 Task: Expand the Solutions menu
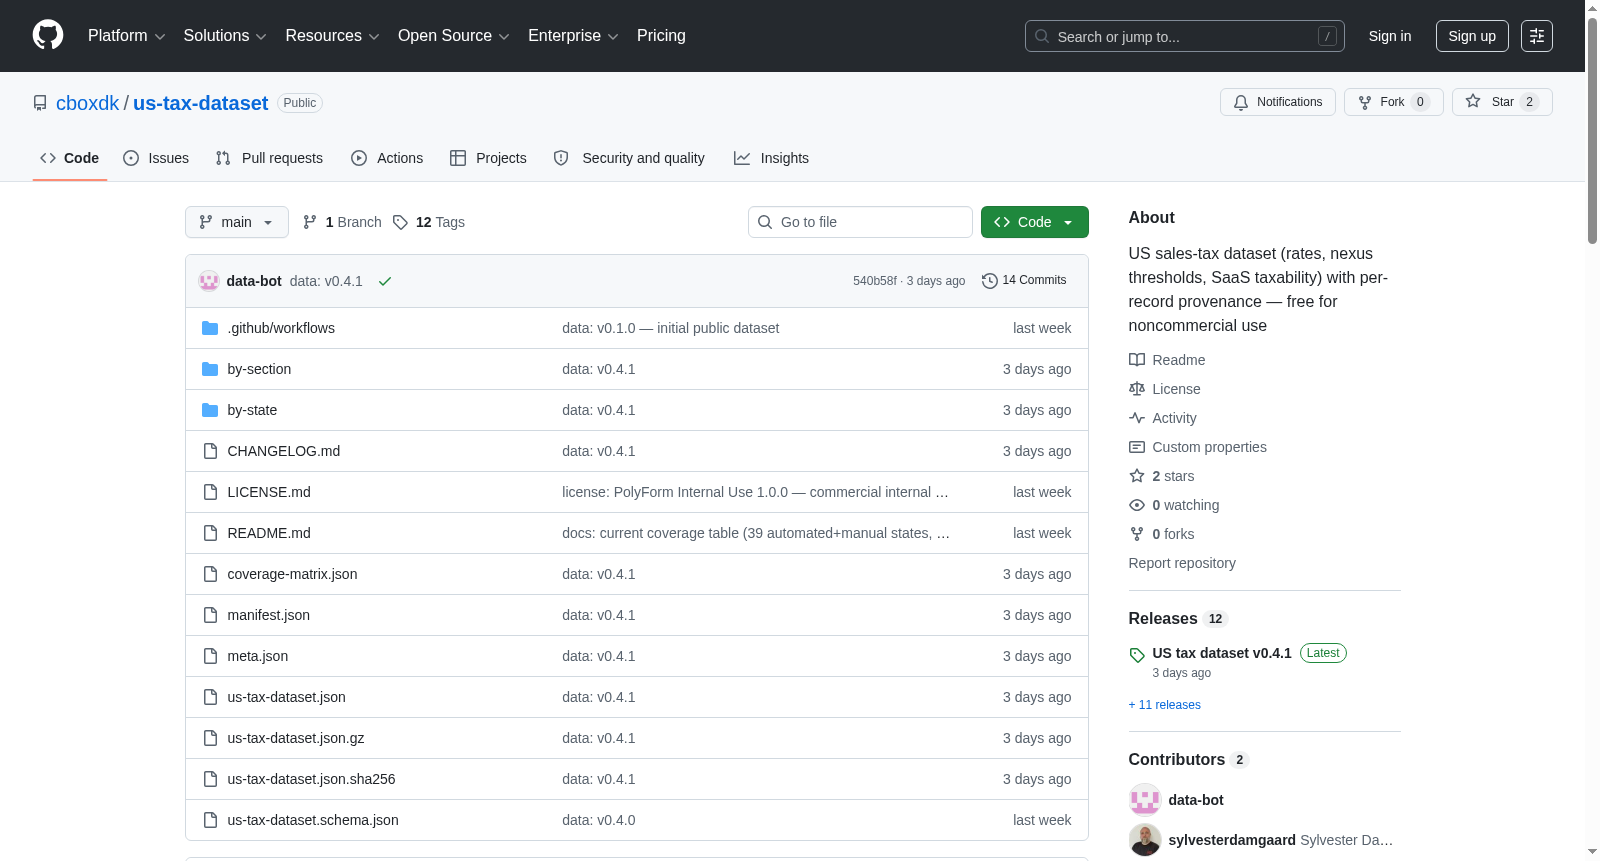pyautogui.click(x=225, y=36)
